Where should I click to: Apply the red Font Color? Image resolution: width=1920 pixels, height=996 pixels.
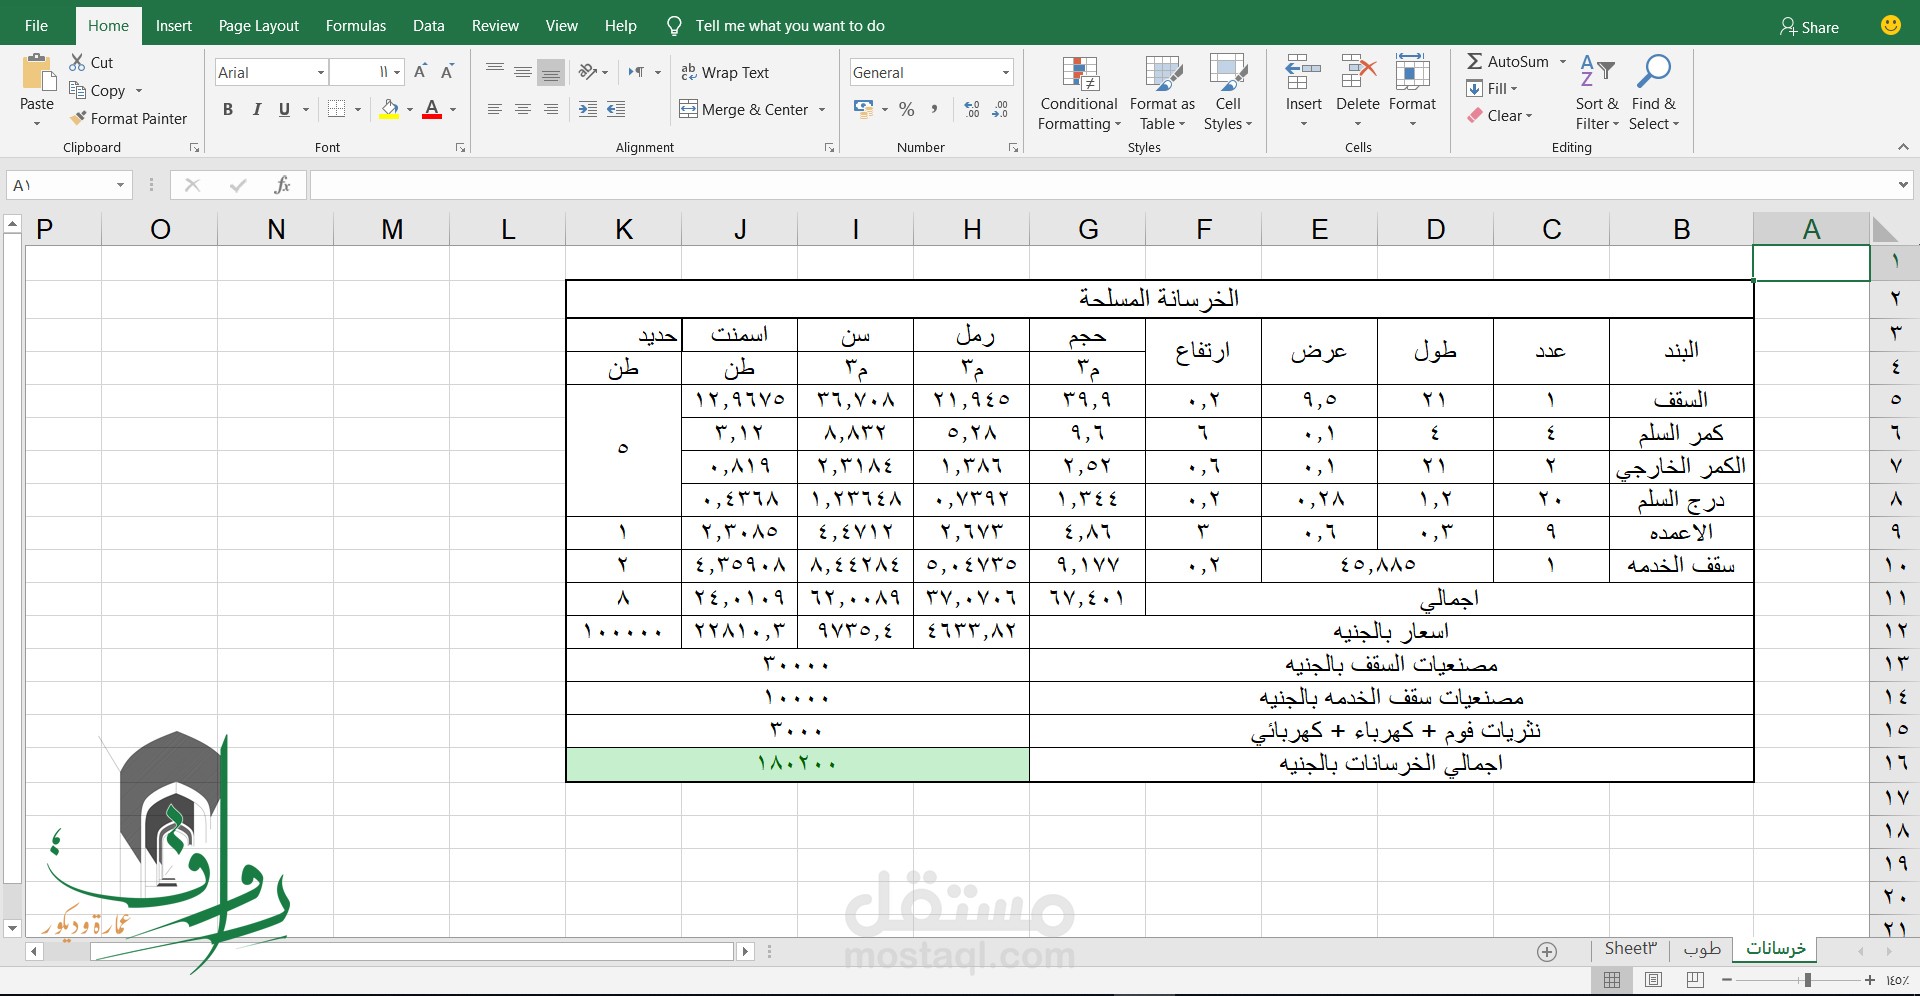(x=432, y=109)
